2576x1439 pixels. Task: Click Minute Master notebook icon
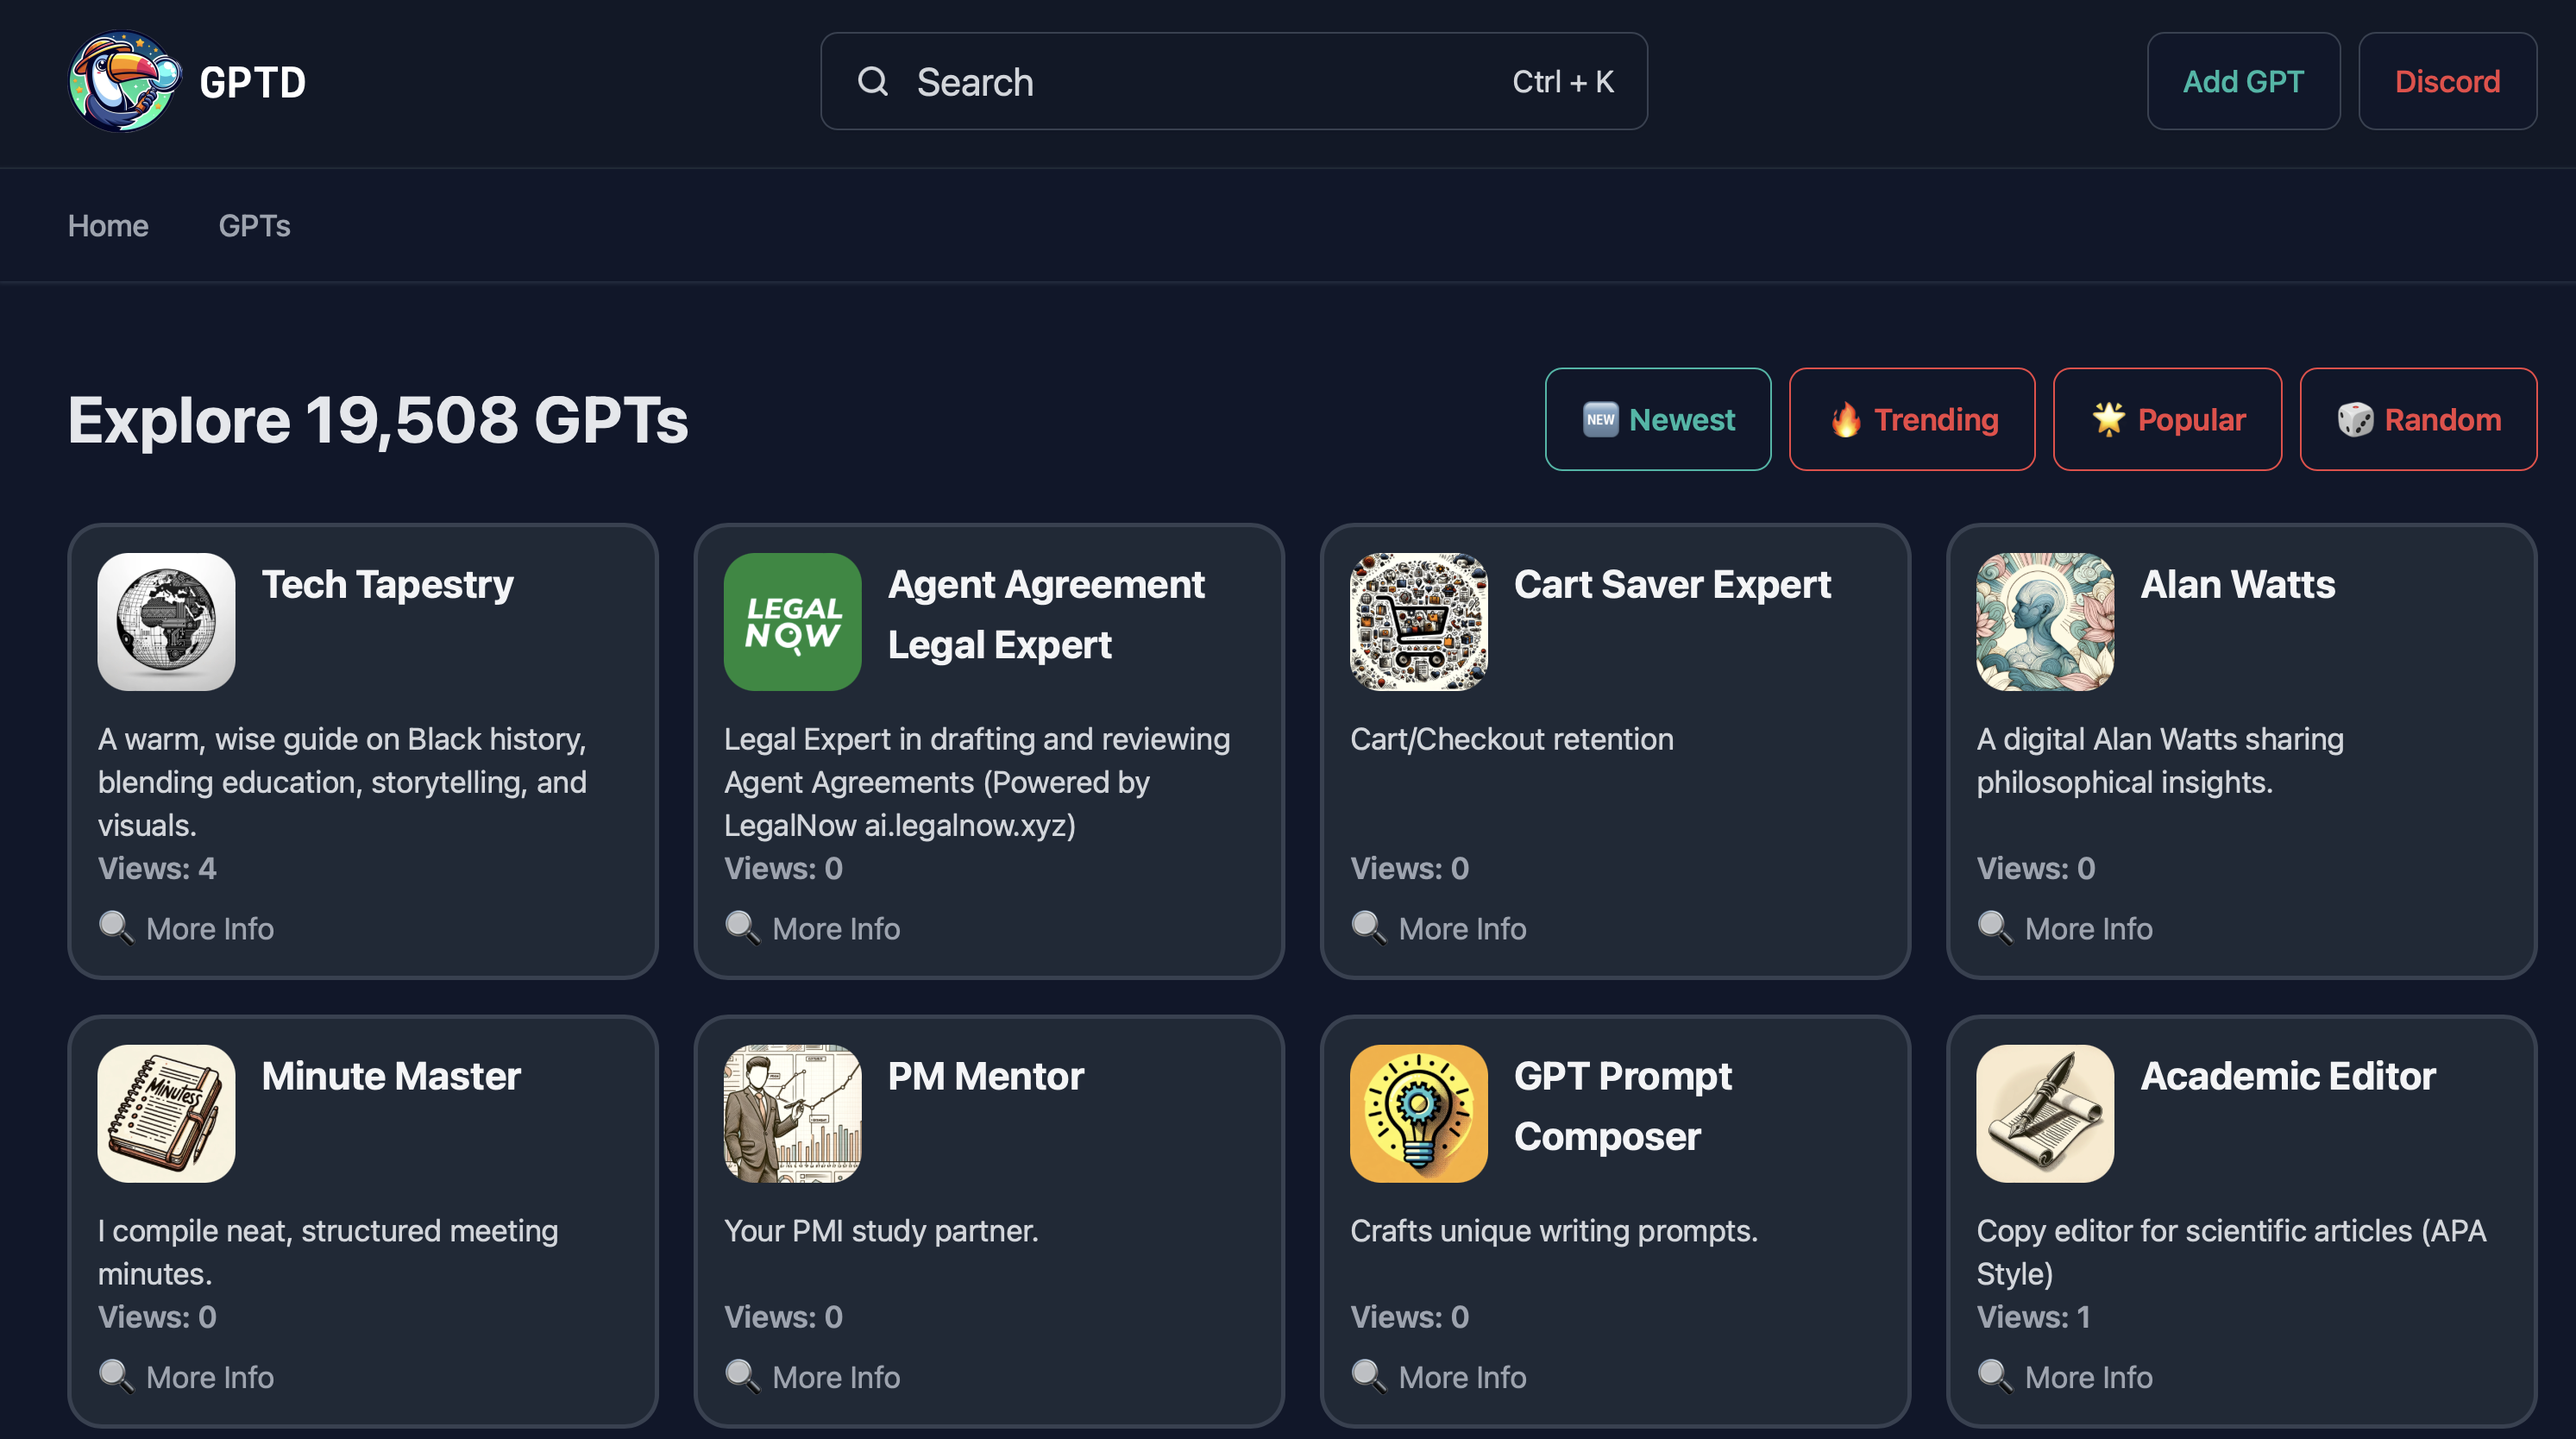click(x=166, y=1113)
